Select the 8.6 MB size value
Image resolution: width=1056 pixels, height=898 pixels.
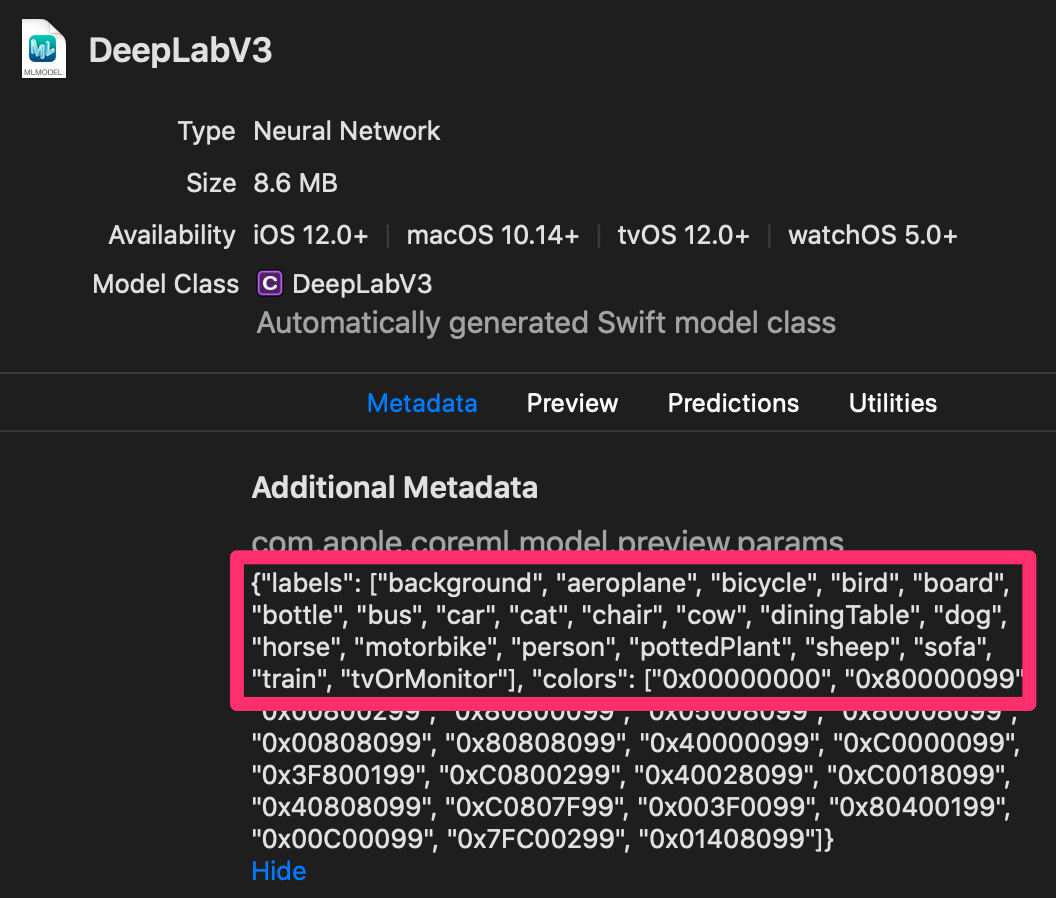[x=295, y=183]
